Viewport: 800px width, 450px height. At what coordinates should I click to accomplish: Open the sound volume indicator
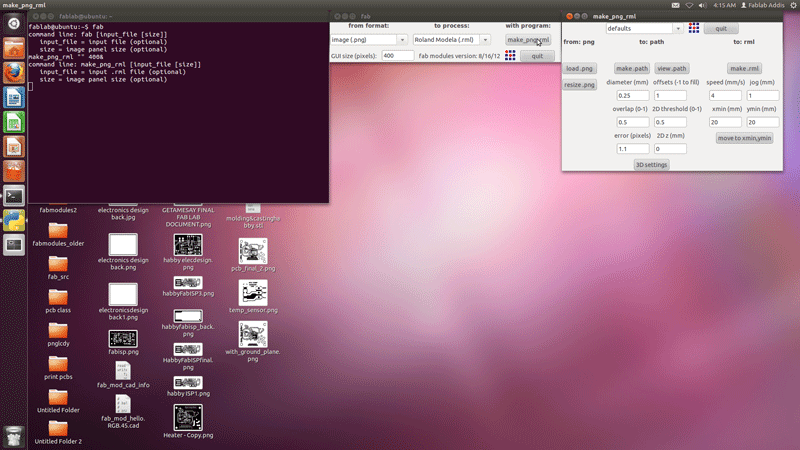[703, 5]
